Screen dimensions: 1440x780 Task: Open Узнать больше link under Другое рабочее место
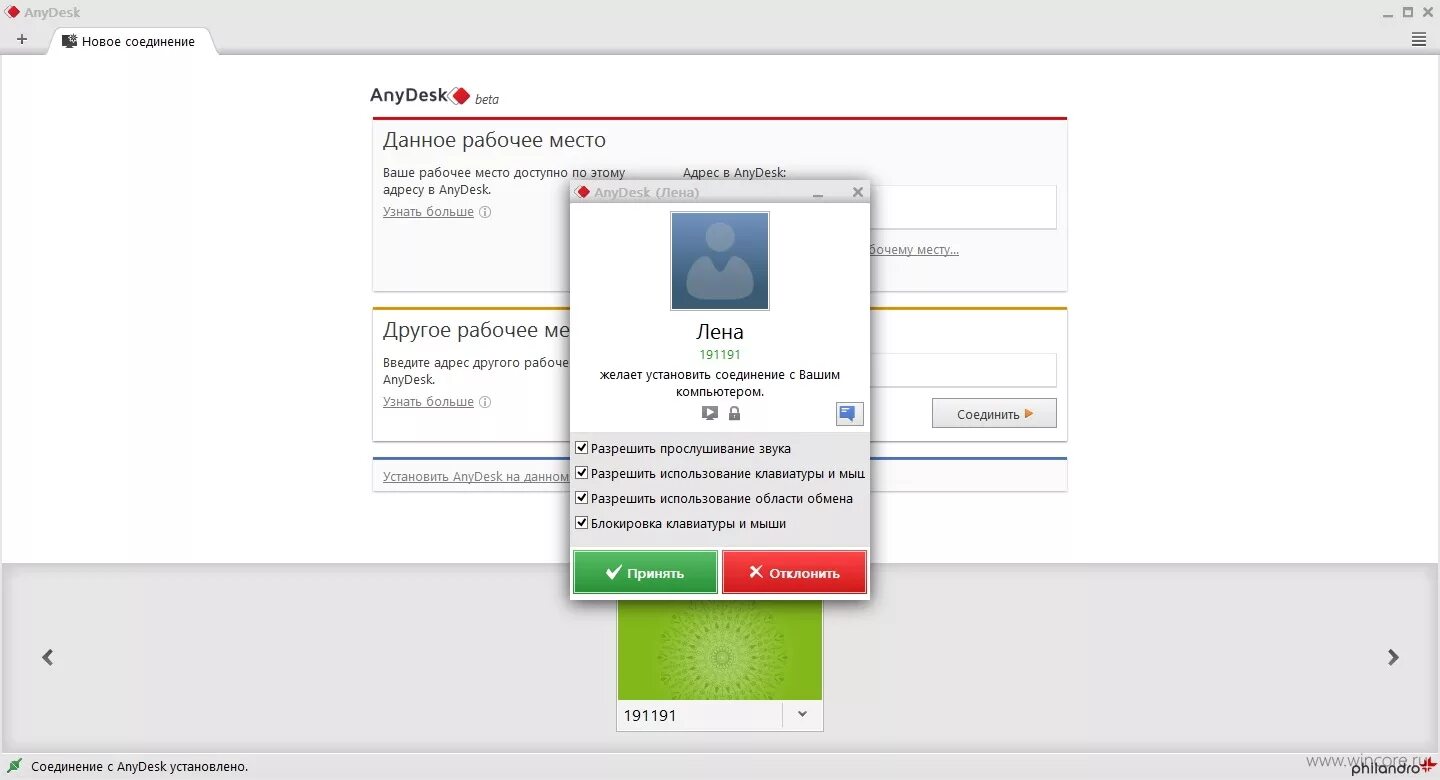click(428, 402)
